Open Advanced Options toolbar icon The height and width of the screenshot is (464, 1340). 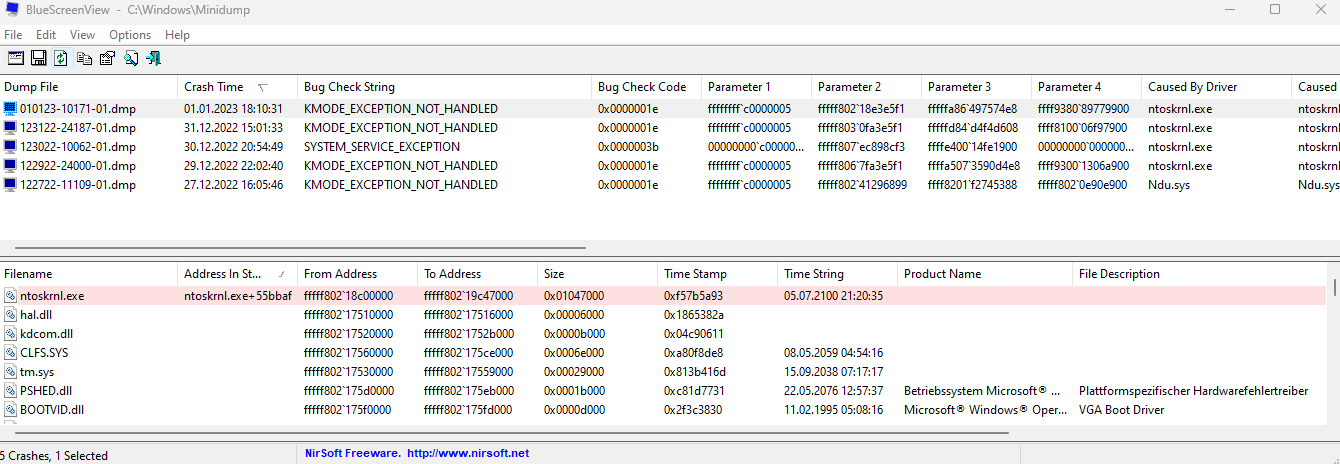pos(15,58)
